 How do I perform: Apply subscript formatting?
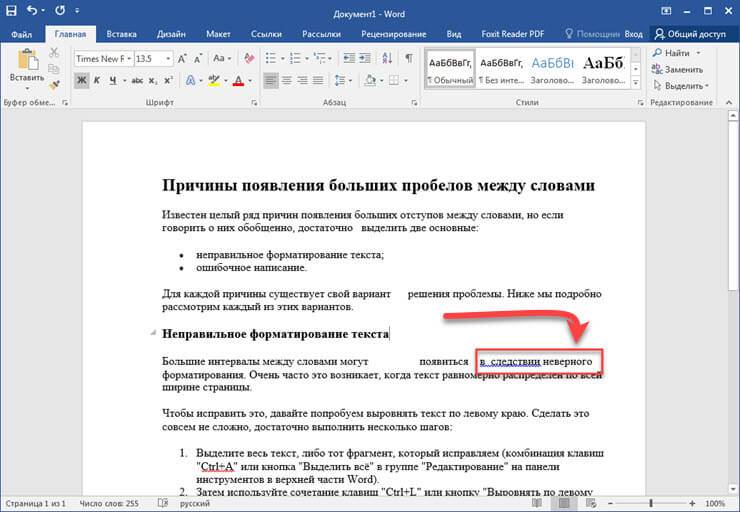(153, 81)
